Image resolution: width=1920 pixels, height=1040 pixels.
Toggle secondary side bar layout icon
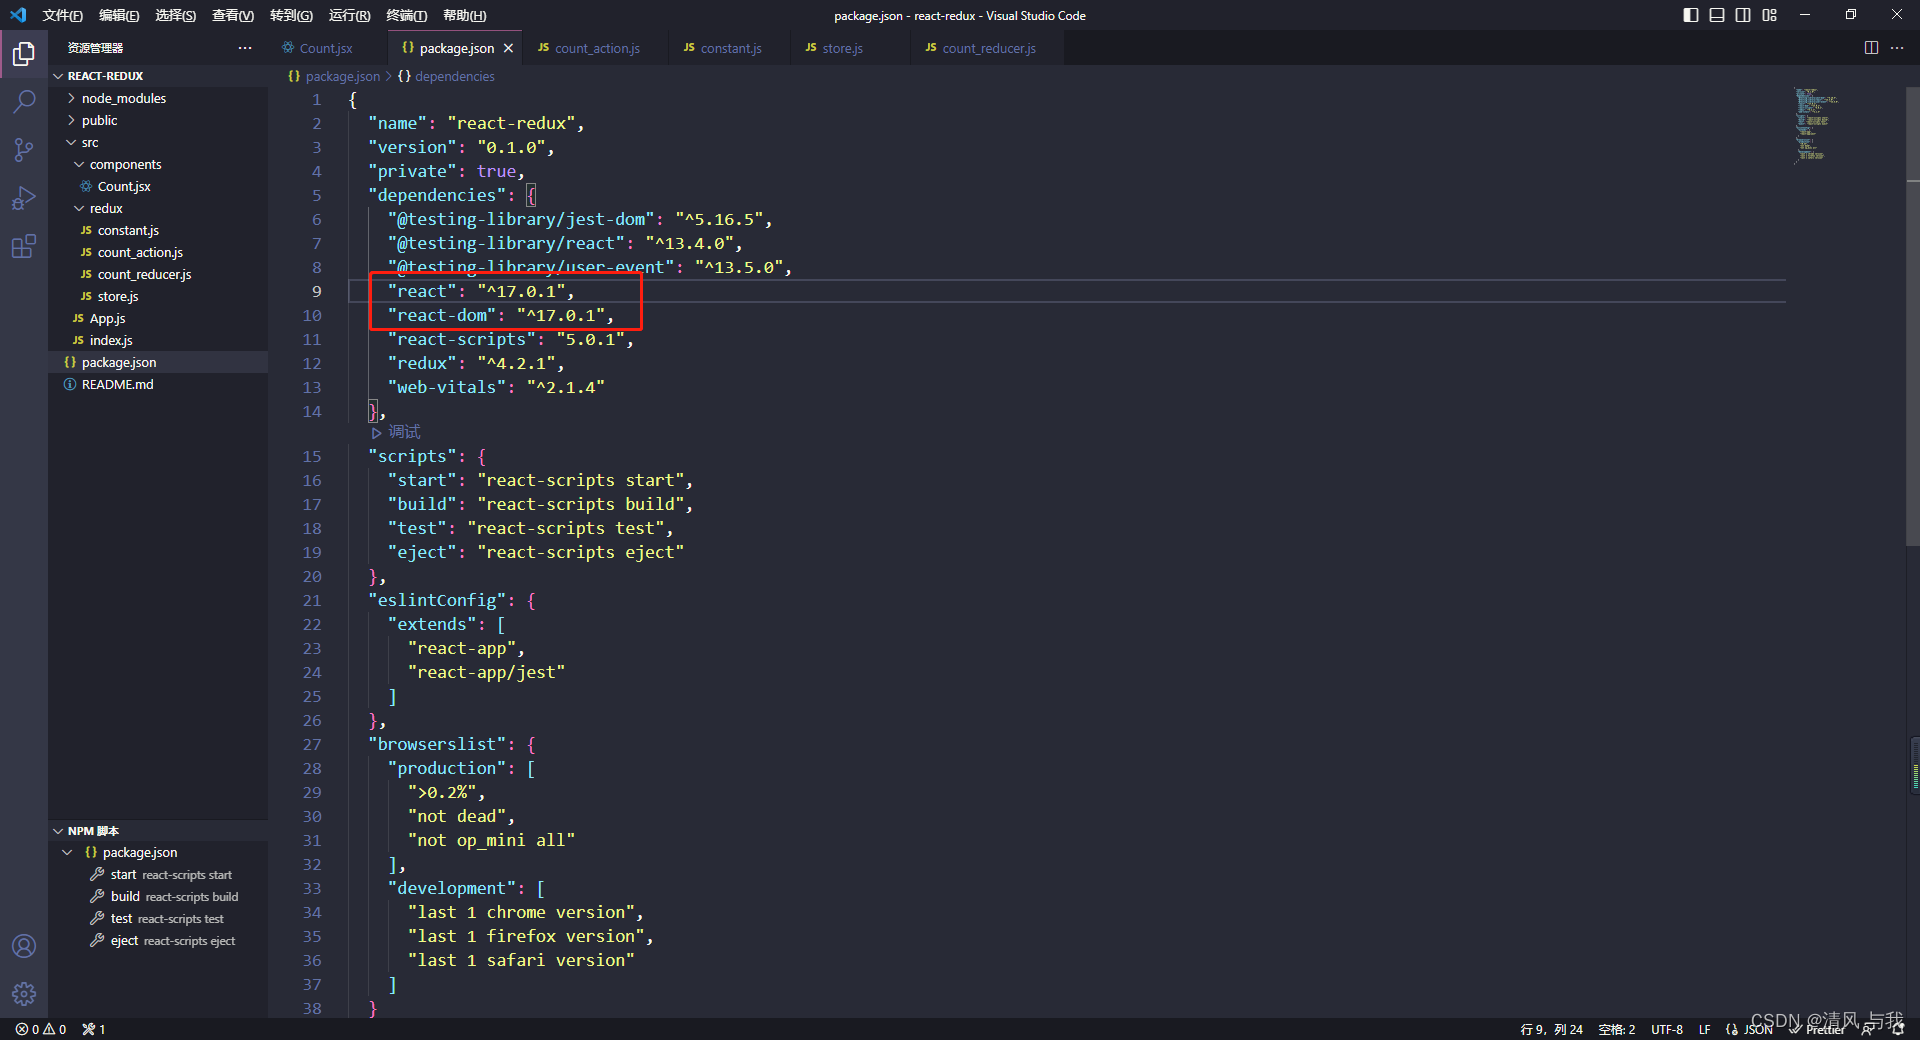coord(1743,15)
